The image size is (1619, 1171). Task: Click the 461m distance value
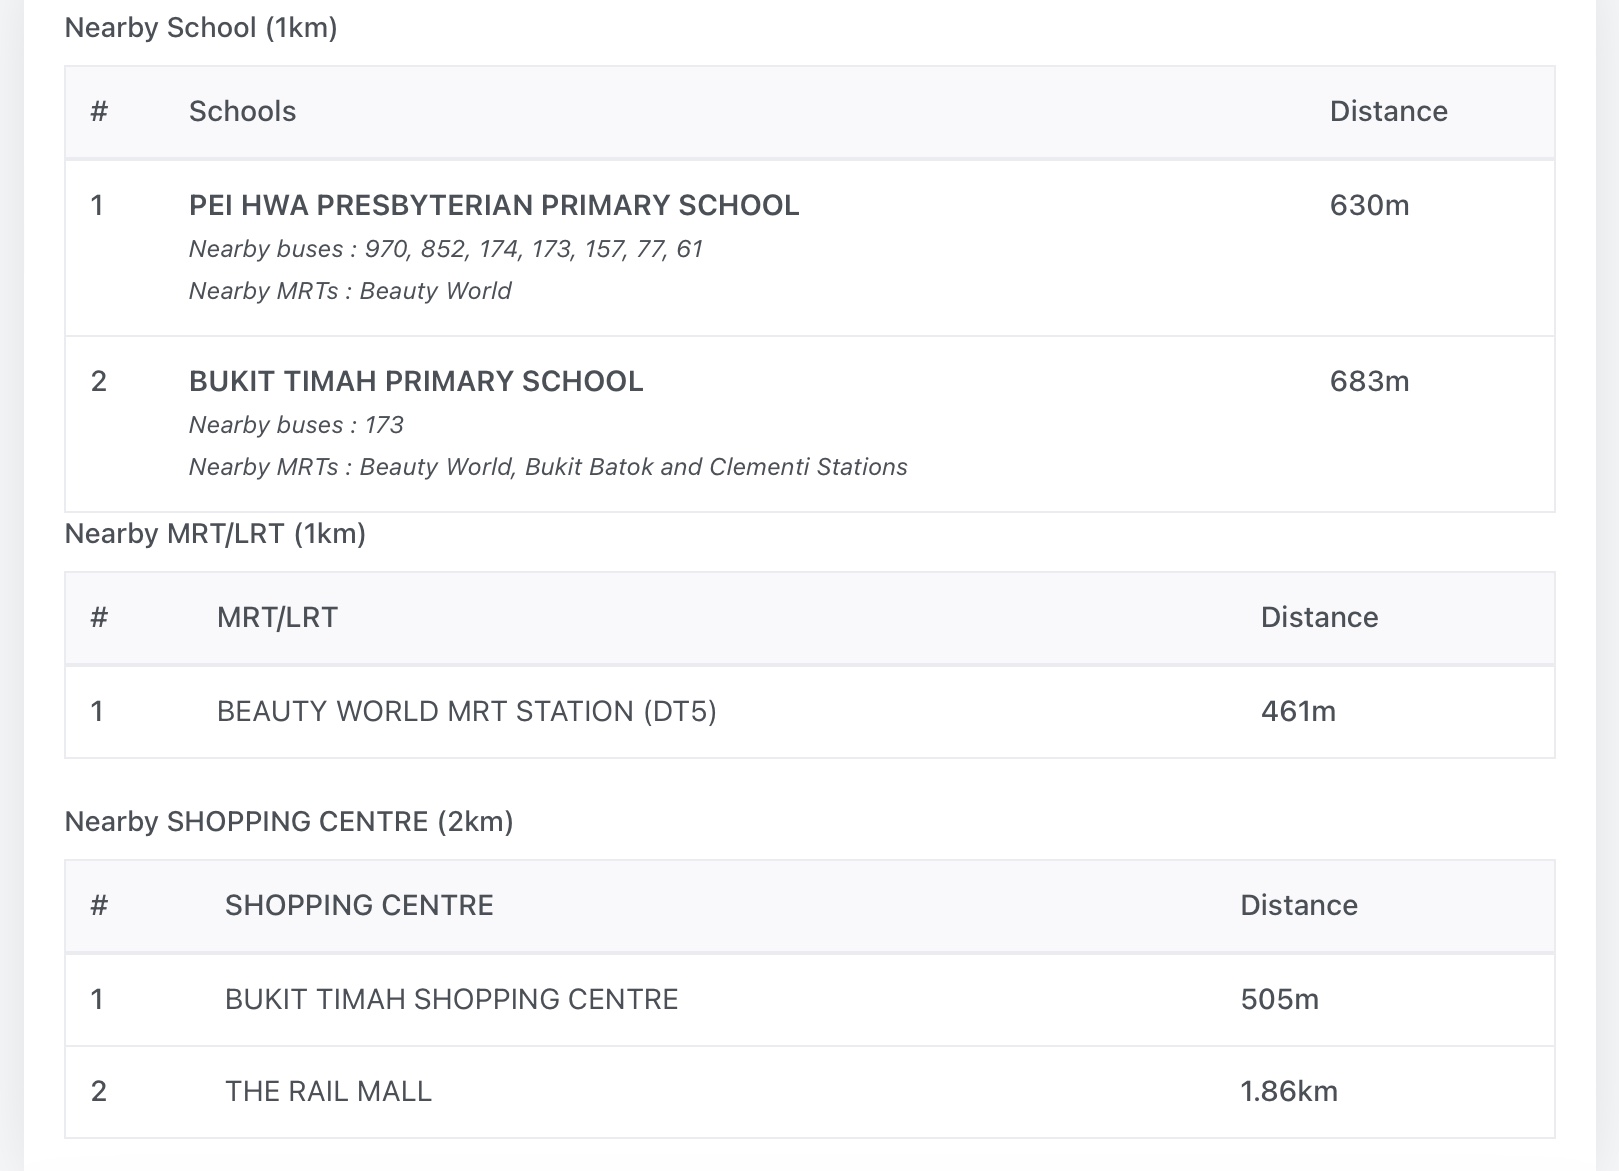[1298, 711]
